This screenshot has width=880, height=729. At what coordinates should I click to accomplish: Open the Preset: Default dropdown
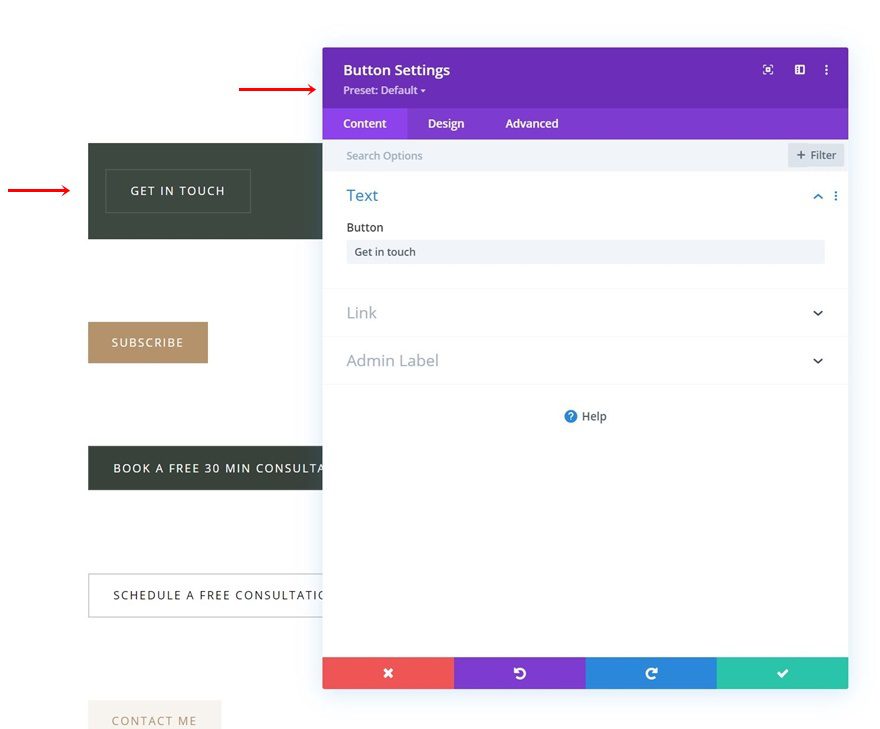click(385, 90)
